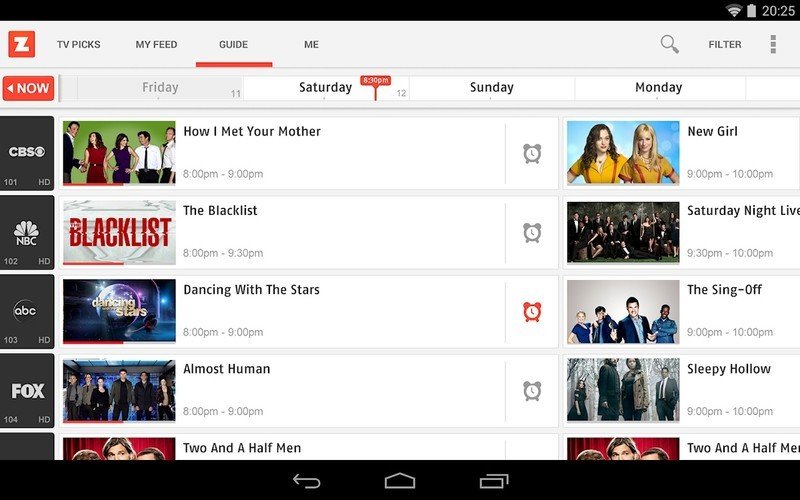Switch to the ME tab
Viewport: 800px width, 500px height.
pyautogui.click(x=311, y=44)
